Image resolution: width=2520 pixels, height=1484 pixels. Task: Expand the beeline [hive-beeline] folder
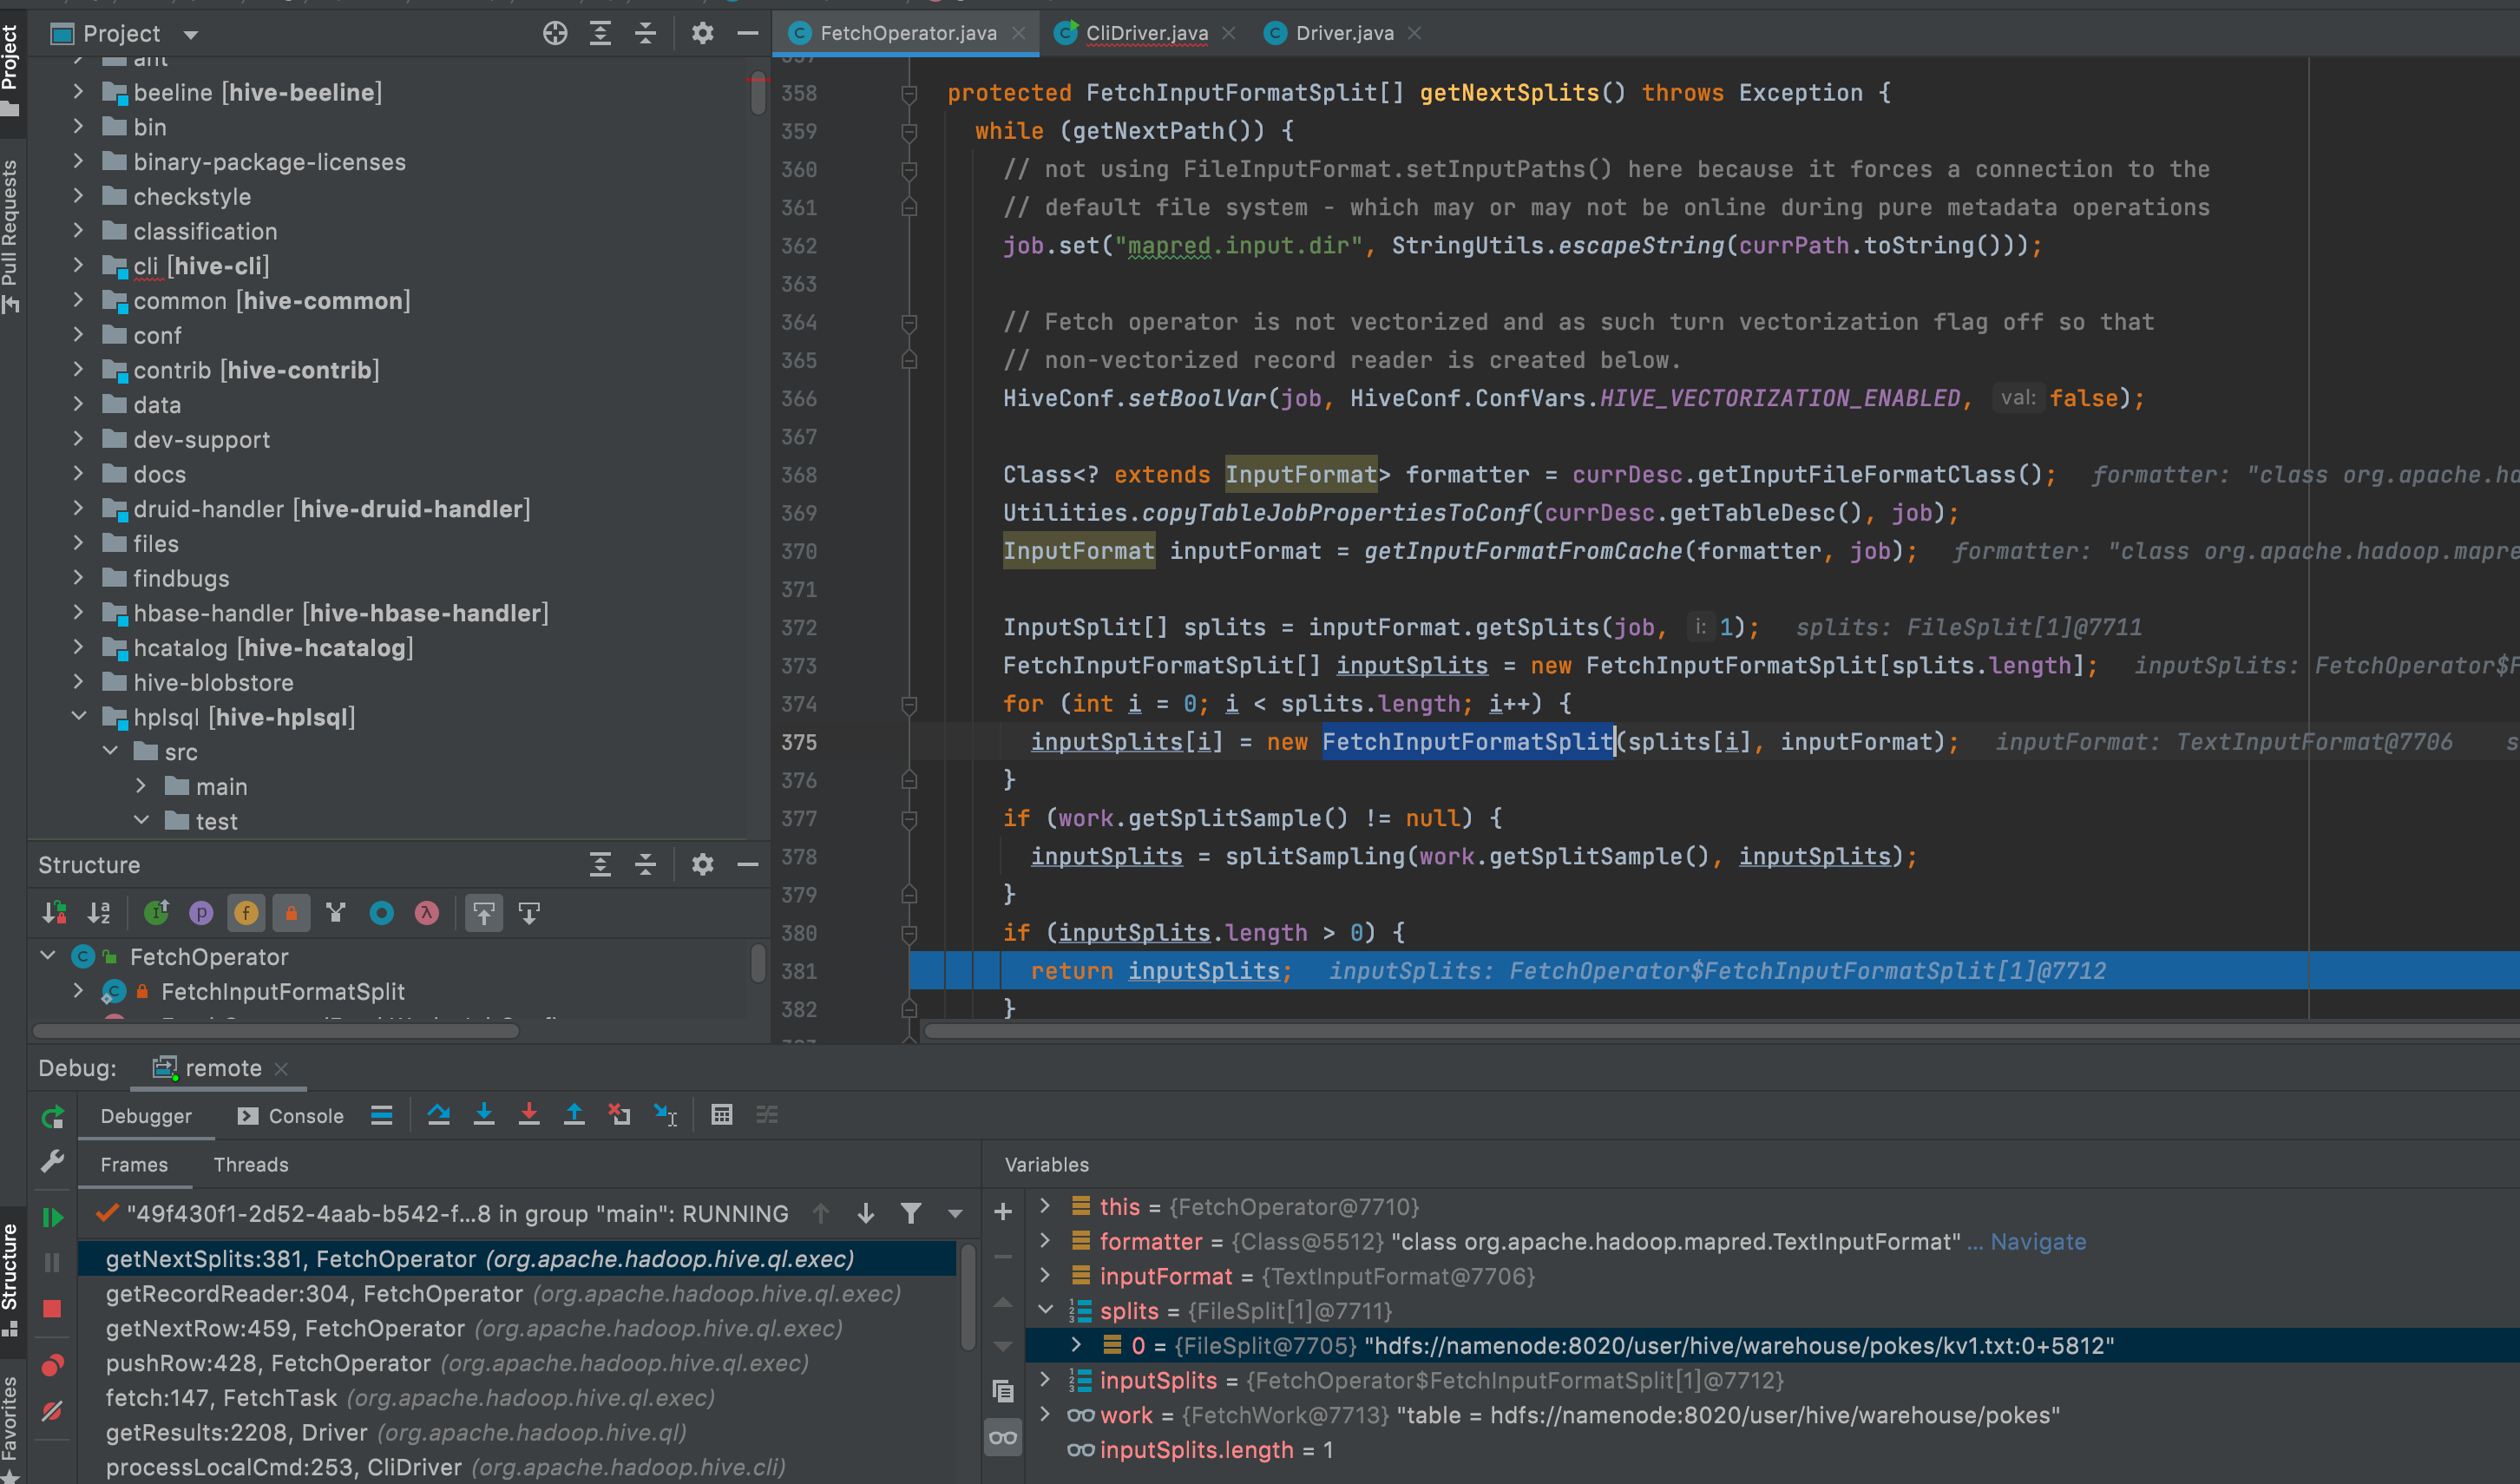[x=78, y=92]
